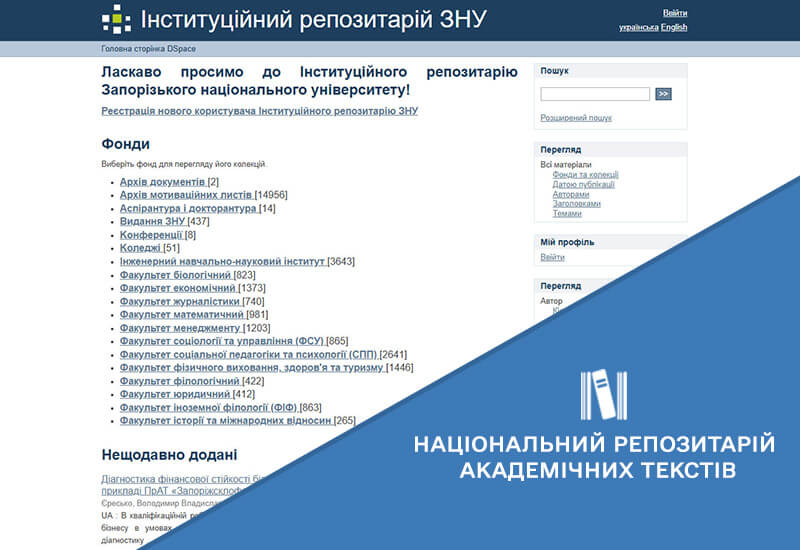Click the Інституційний репозитарій ЗНУ title
Image resolution: width=800 pixels, height=550 pixels.
pos(313,19)
